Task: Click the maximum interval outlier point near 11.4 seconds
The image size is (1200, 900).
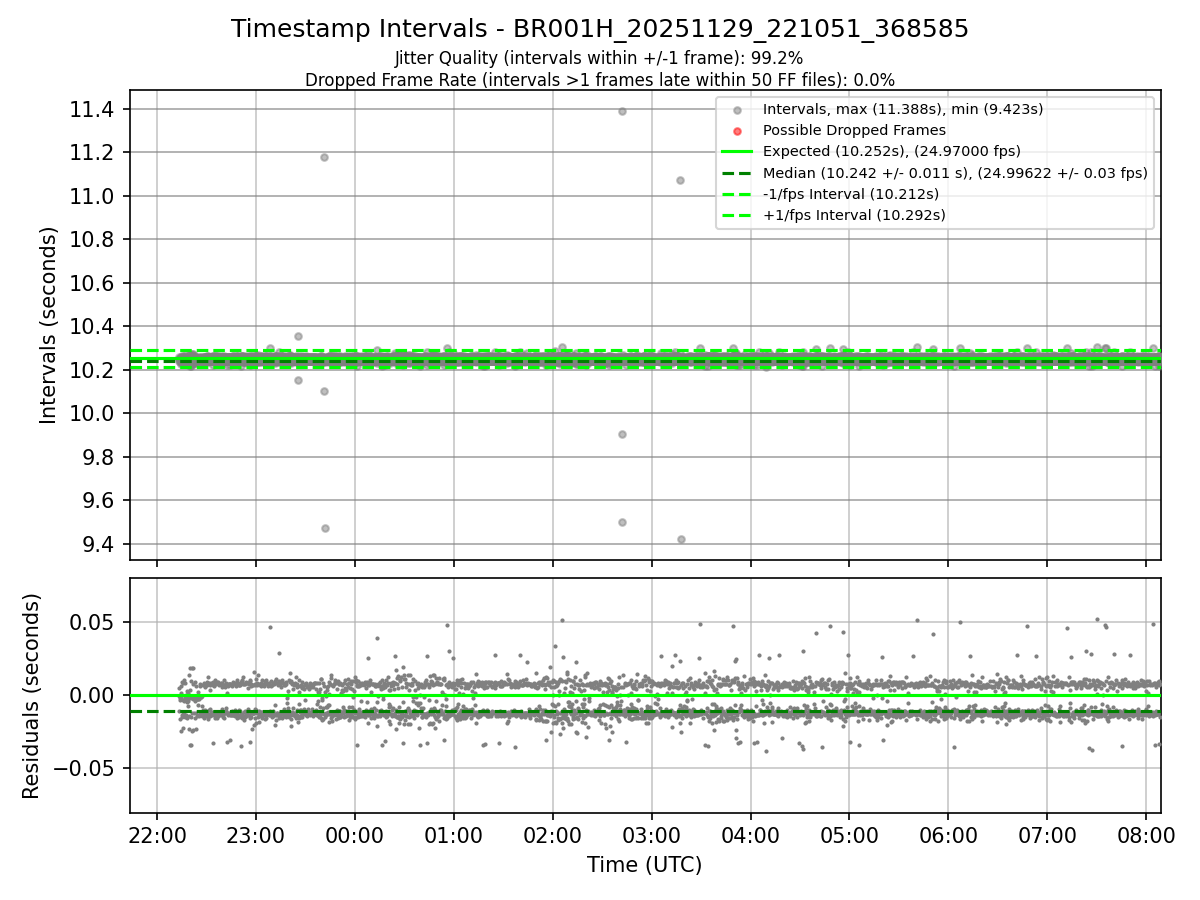Action: point(622,111)
